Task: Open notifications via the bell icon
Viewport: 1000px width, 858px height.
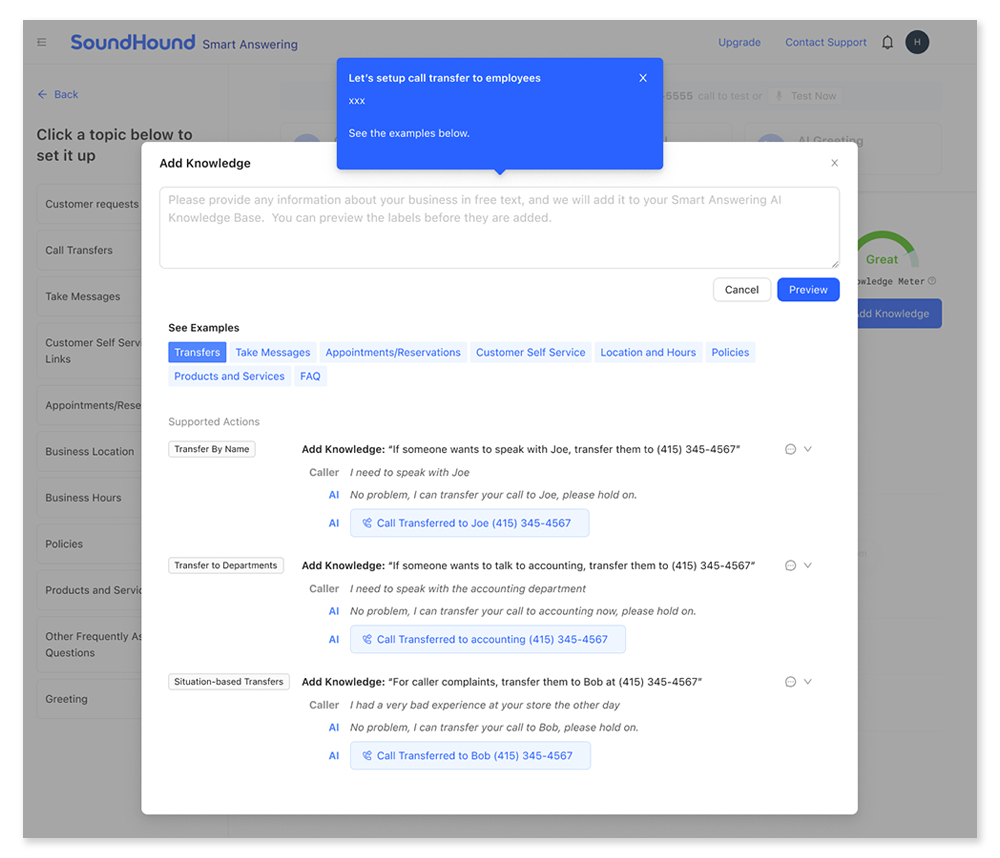Action: click(886, 42)
